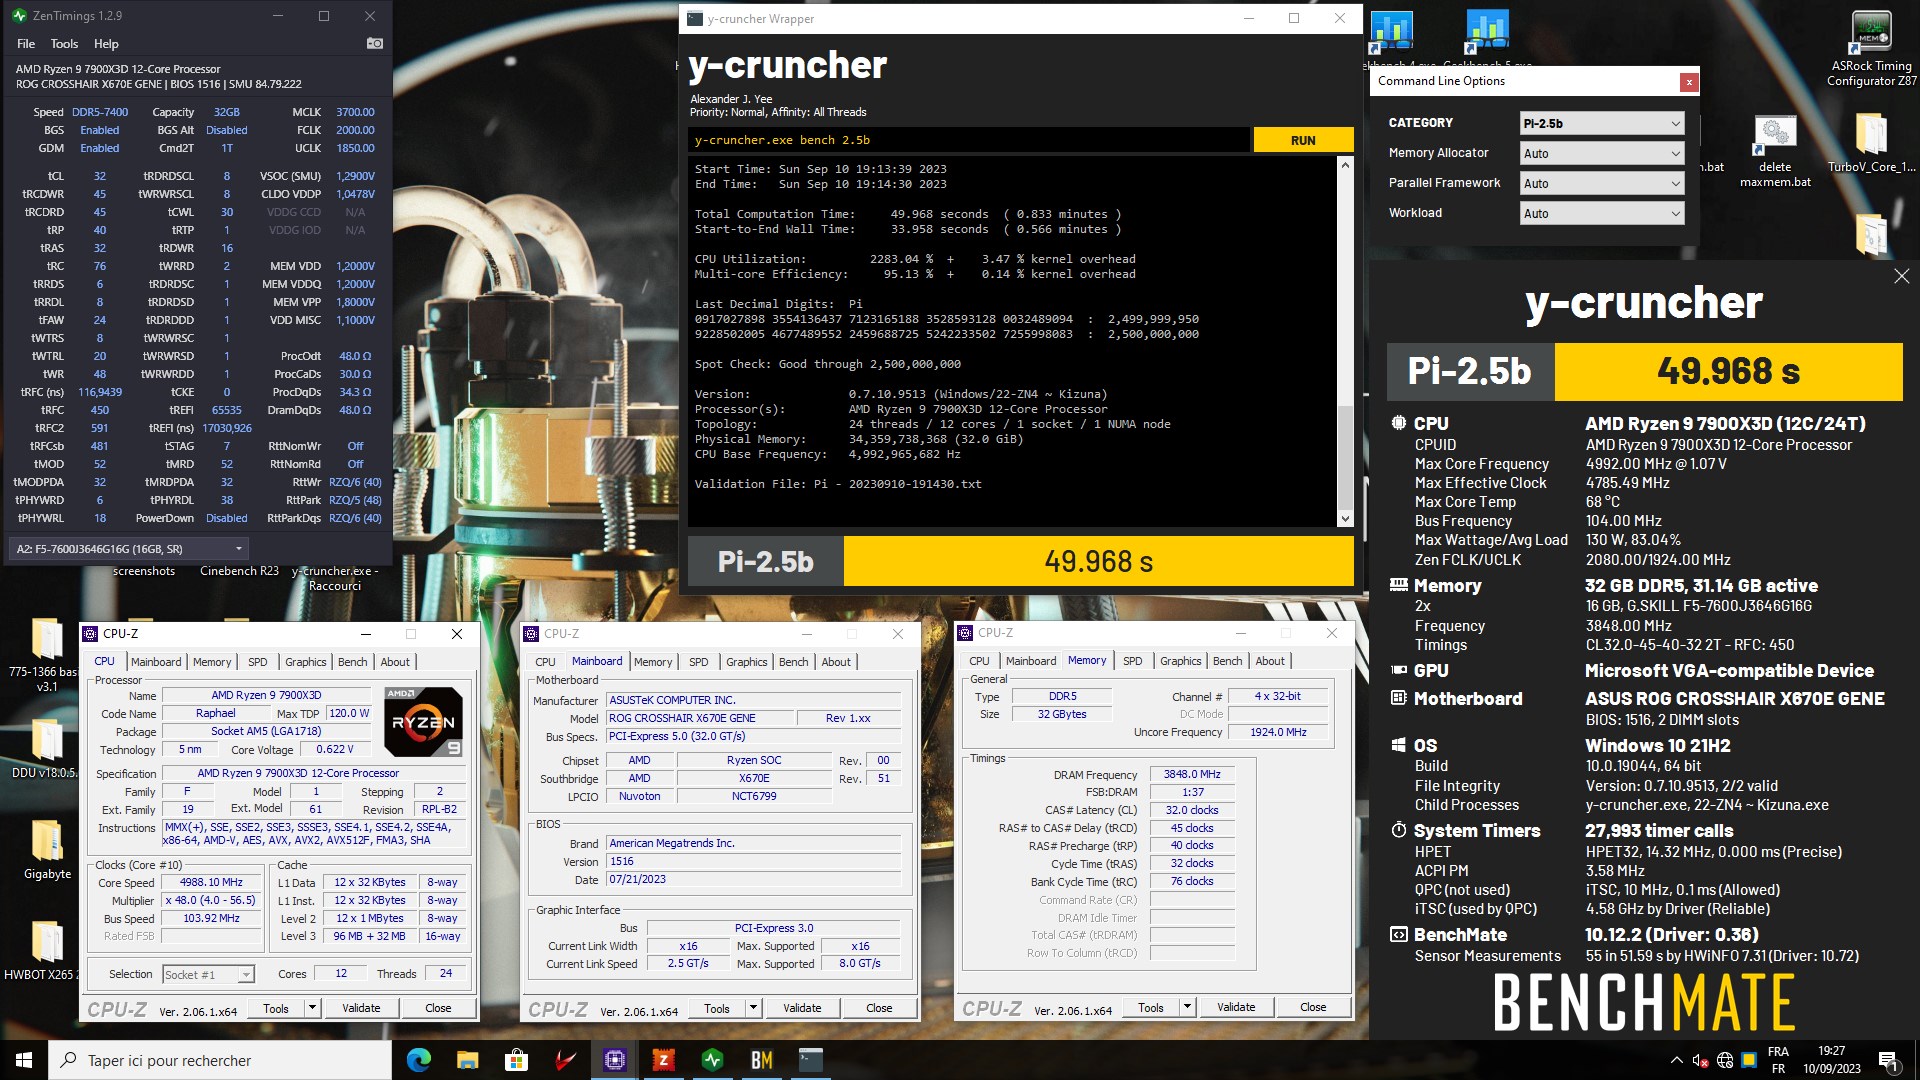Expand Tools arrow in Memory CPU-Z window

[1187, 1007]
